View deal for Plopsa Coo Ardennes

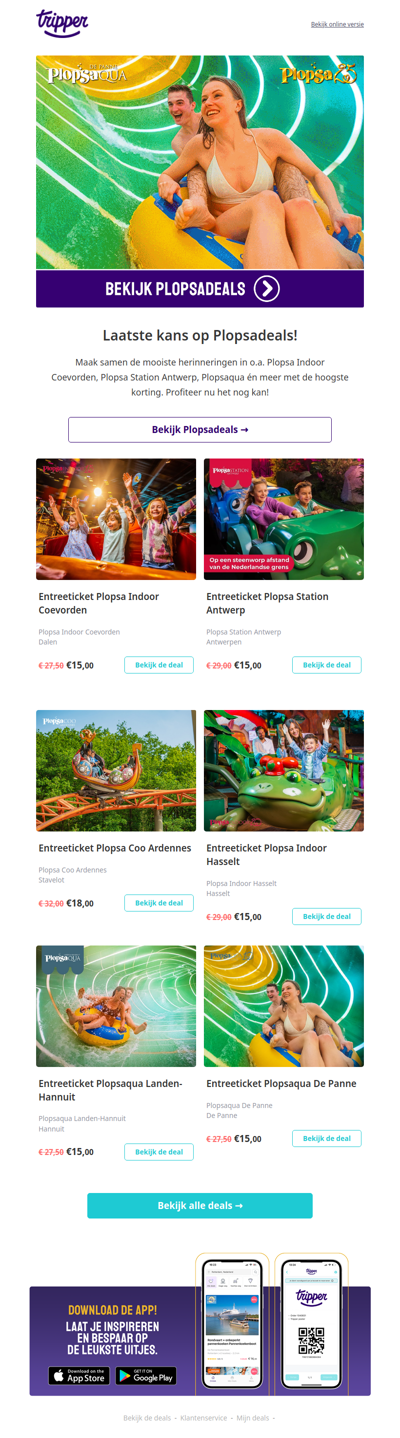[159, 903]
